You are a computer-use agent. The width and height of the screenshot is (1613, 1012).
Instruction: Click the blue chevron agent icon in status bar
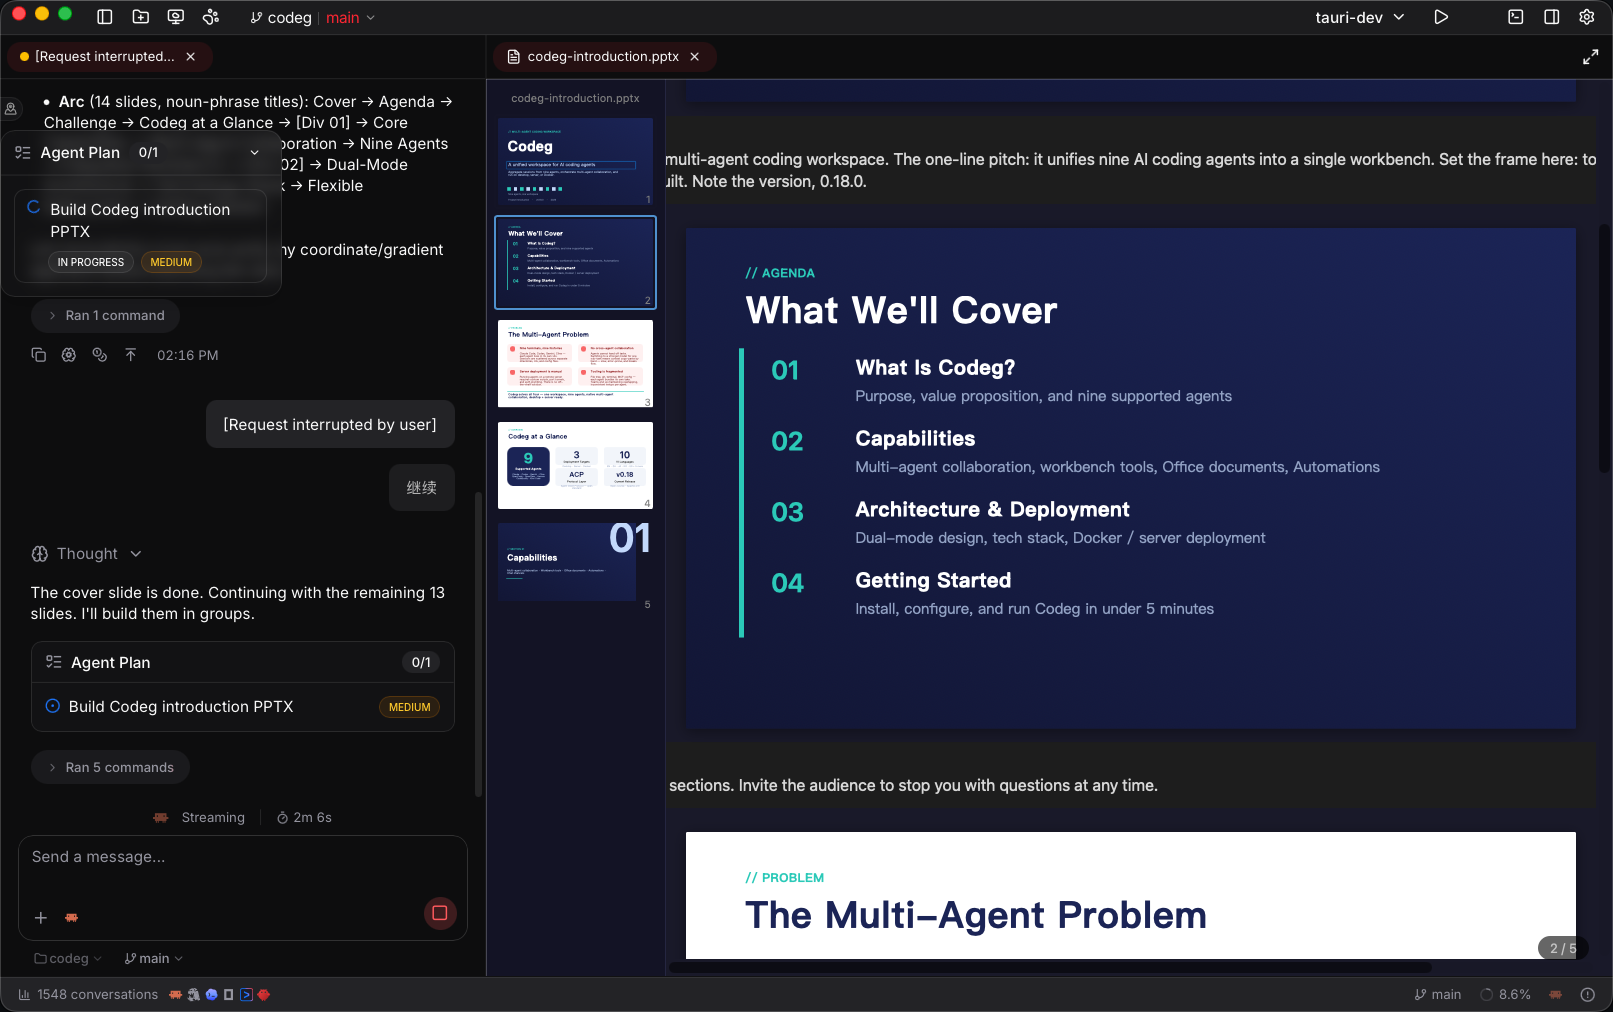[246, 994]
